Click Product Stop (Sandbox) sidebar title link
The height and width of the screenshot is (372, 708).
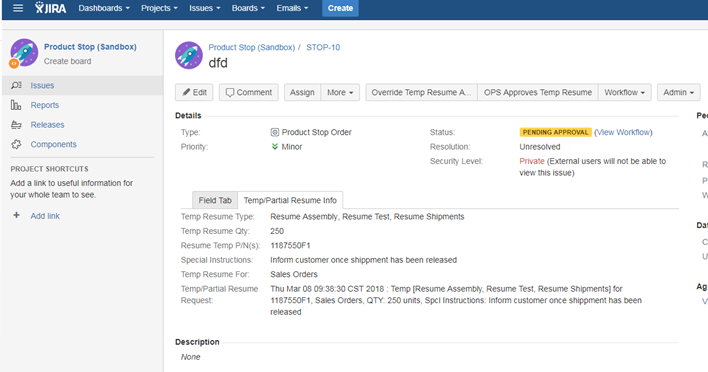click(90, 47)
